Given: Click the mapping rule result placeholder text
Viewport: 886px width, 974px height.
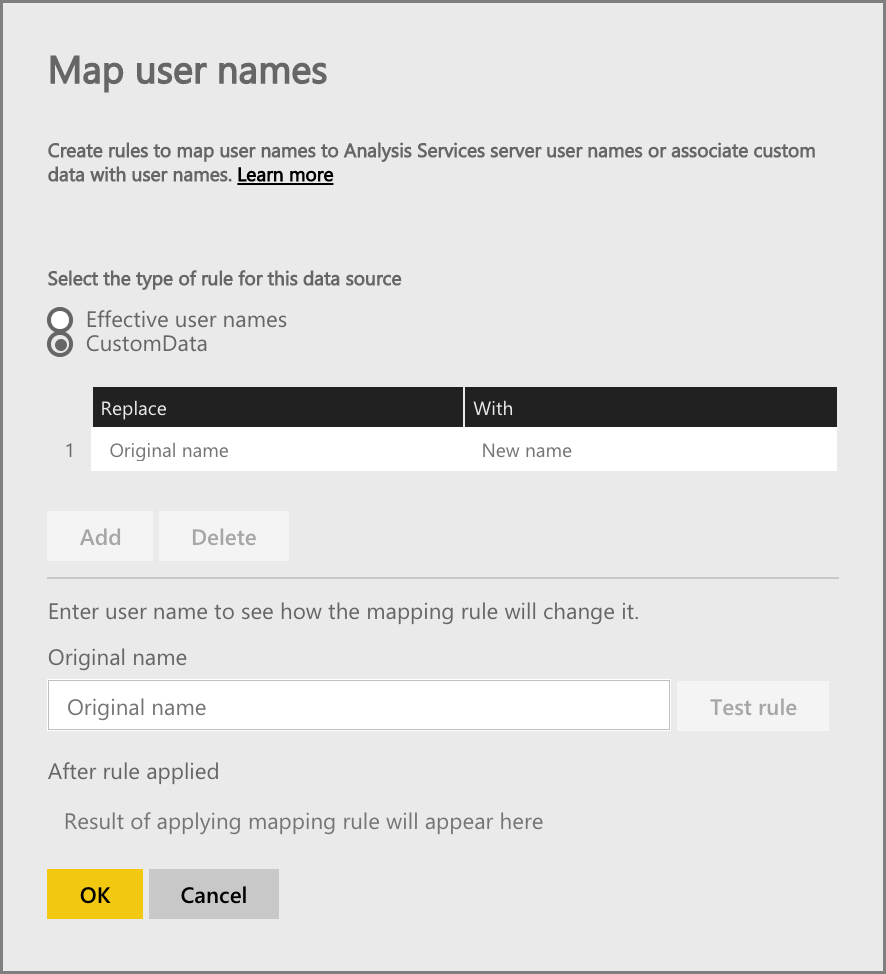Looking at the screenshot, I should (x=304, y=821).
